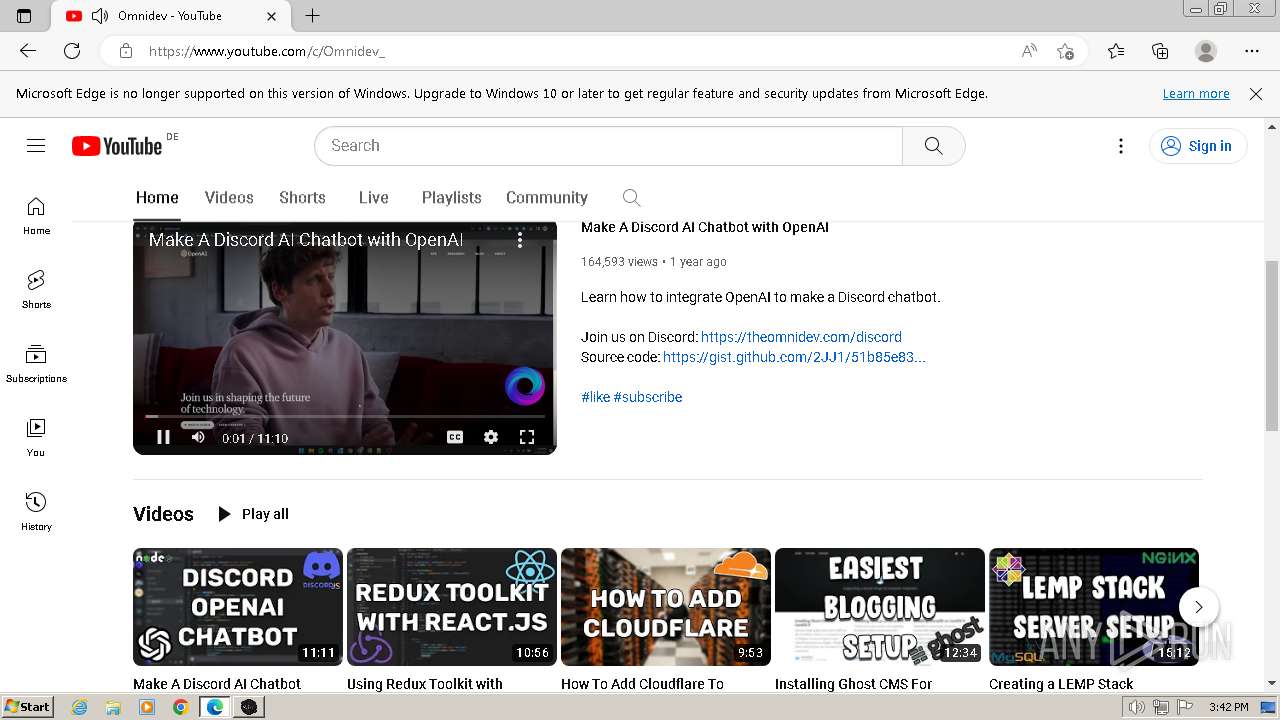Launch Internet Explorer from the taskbar
The image size is (1280, 720).
click(80, 707)
